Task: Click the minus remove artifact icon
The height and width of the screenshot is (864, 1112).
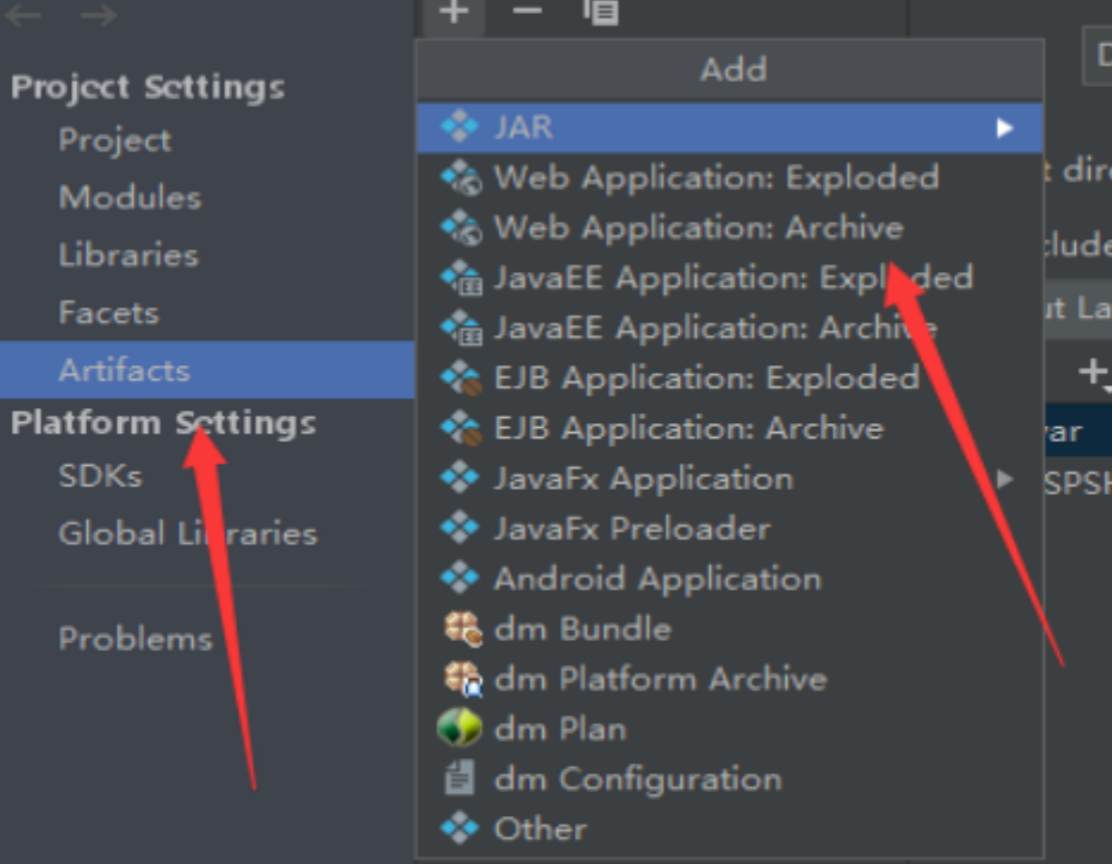Action: coord(527,10)
